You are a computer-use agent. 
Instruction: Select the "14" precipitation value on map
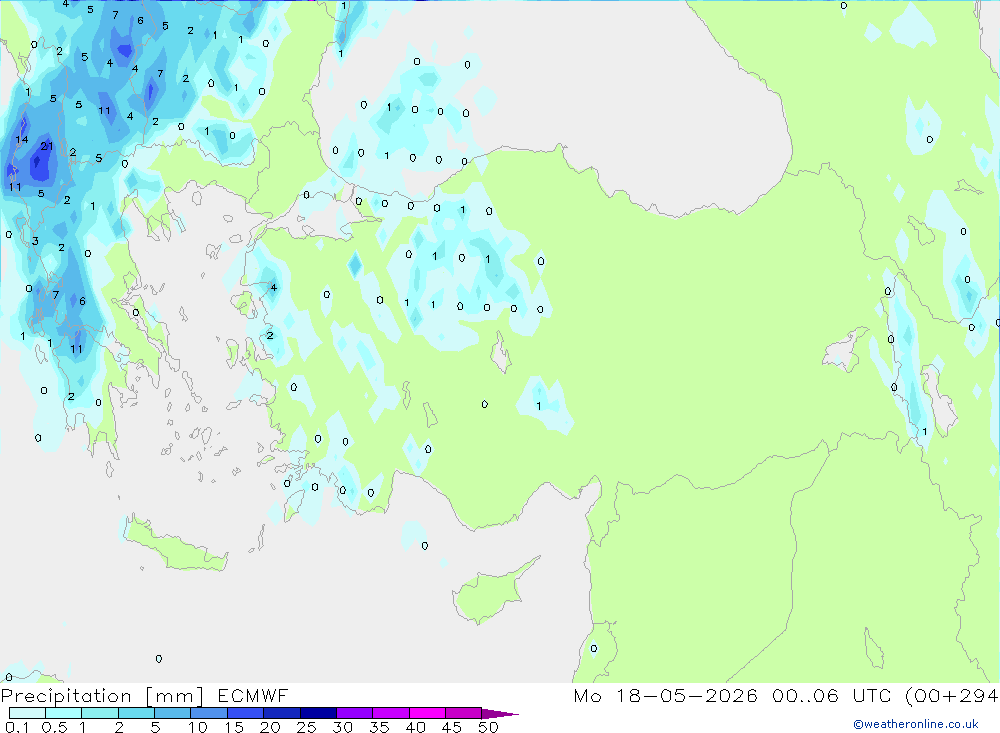click(22, 139)
